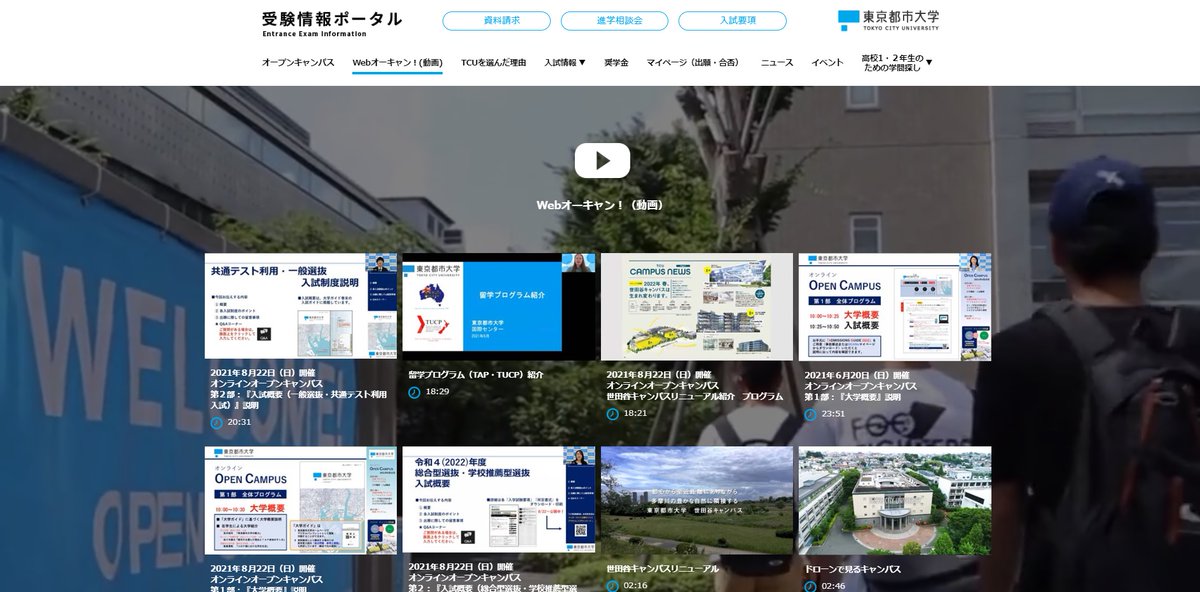
Task: Click 世田谷キャンパスリニューアル title
Action: 662,569
